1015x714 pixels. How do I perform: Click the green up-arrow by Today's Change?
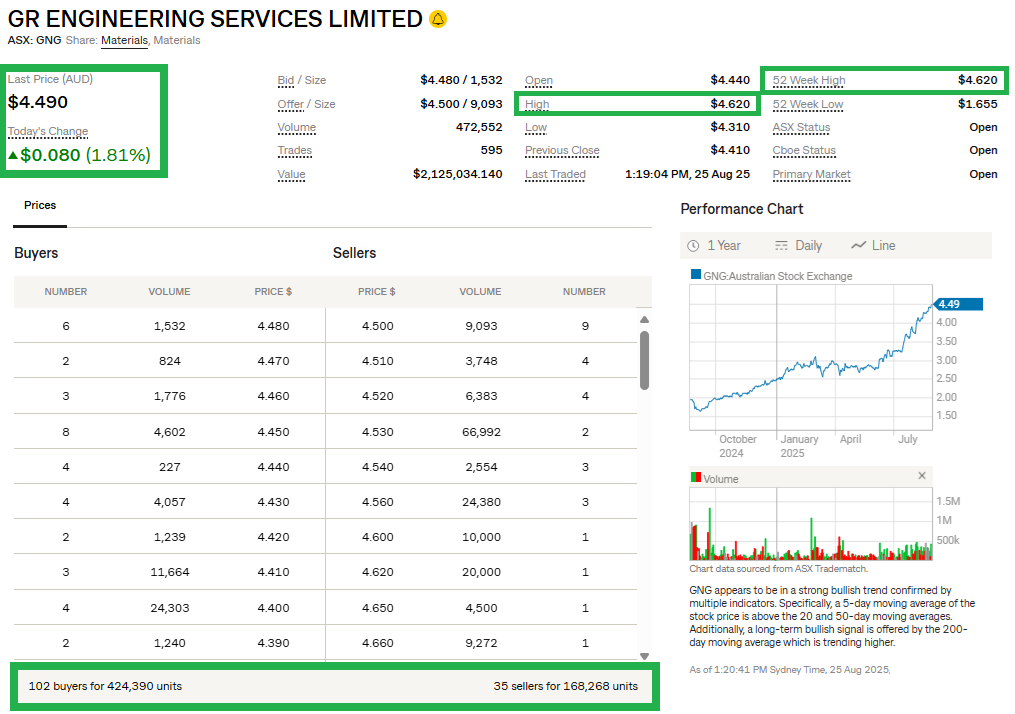tap(13, 155)
